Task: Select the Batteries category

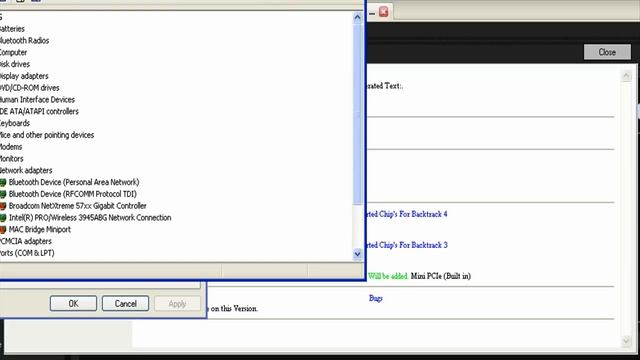Action: click(12, 29)
